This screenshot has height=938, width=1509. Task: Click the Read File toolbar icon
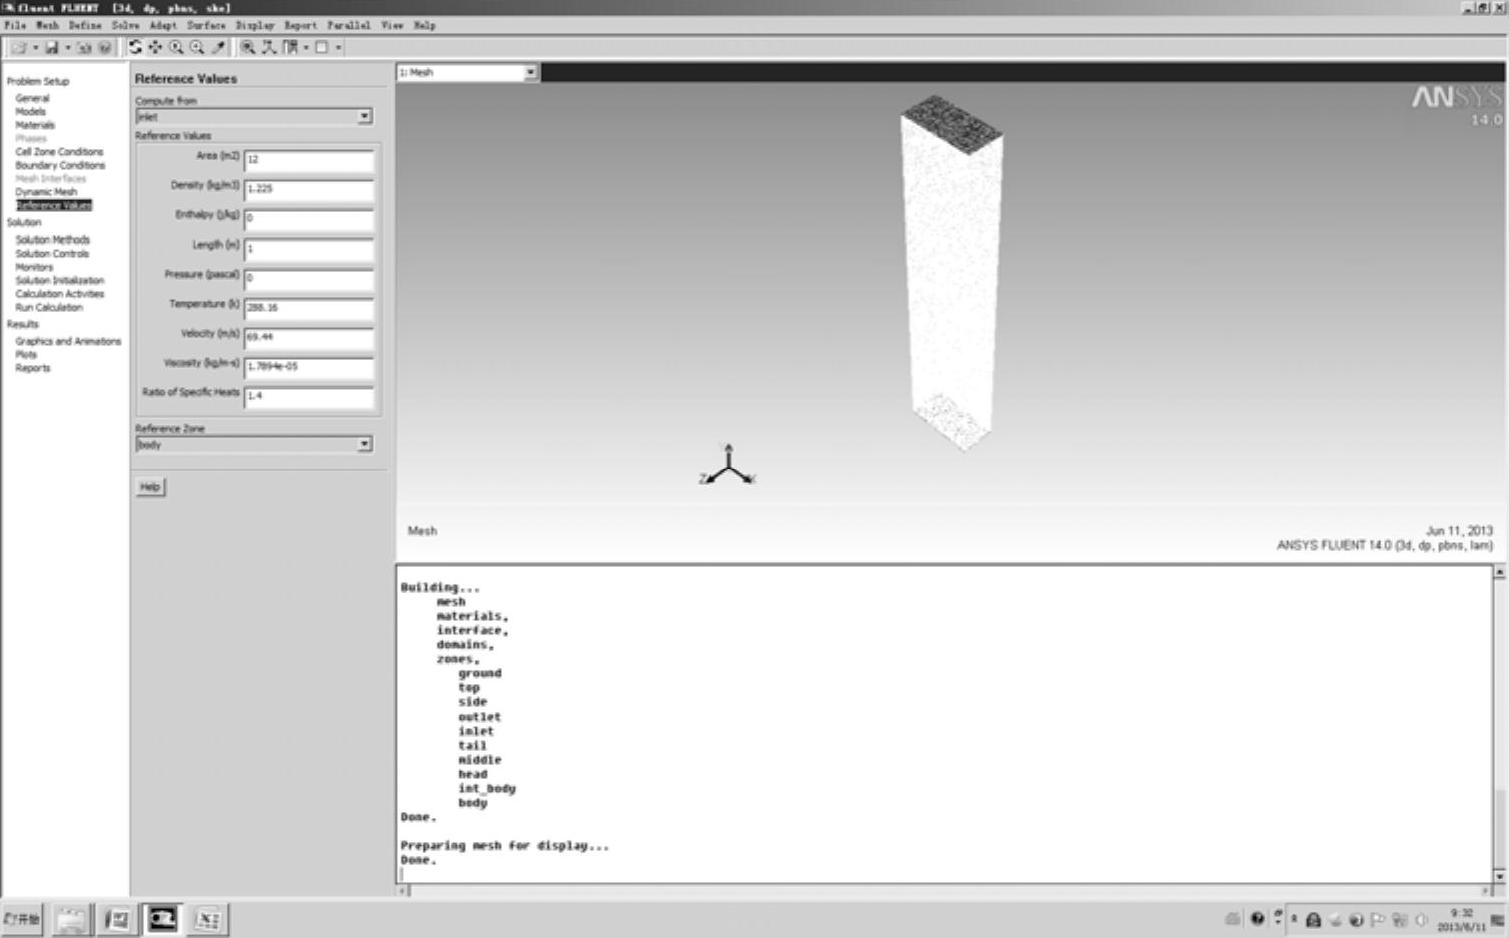(x=18, y=47)
